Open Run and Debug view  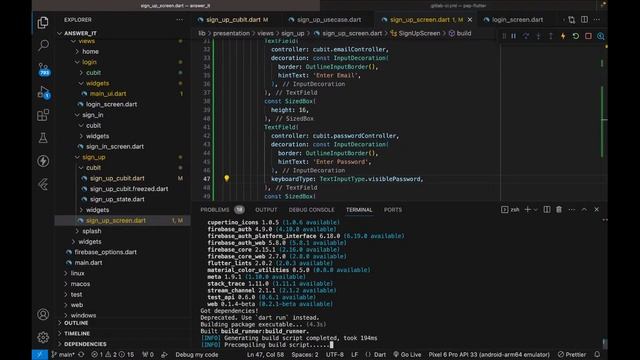pos(43,92)
